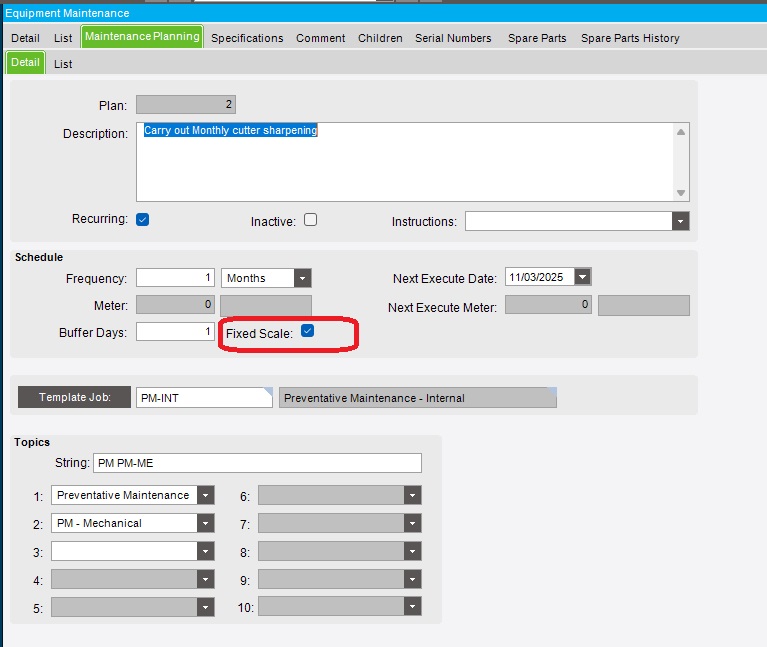Click the PM-INT template job field
Viewport: 767px width, 647px height.
pyautogui.click(x=204, y=398)
